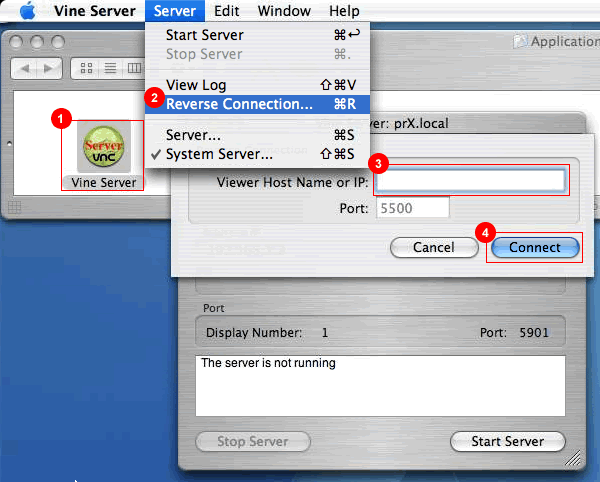The width and height of the screenshot is (600, 482).
Task: Click the Finder window minimize button
Action: 37,42
